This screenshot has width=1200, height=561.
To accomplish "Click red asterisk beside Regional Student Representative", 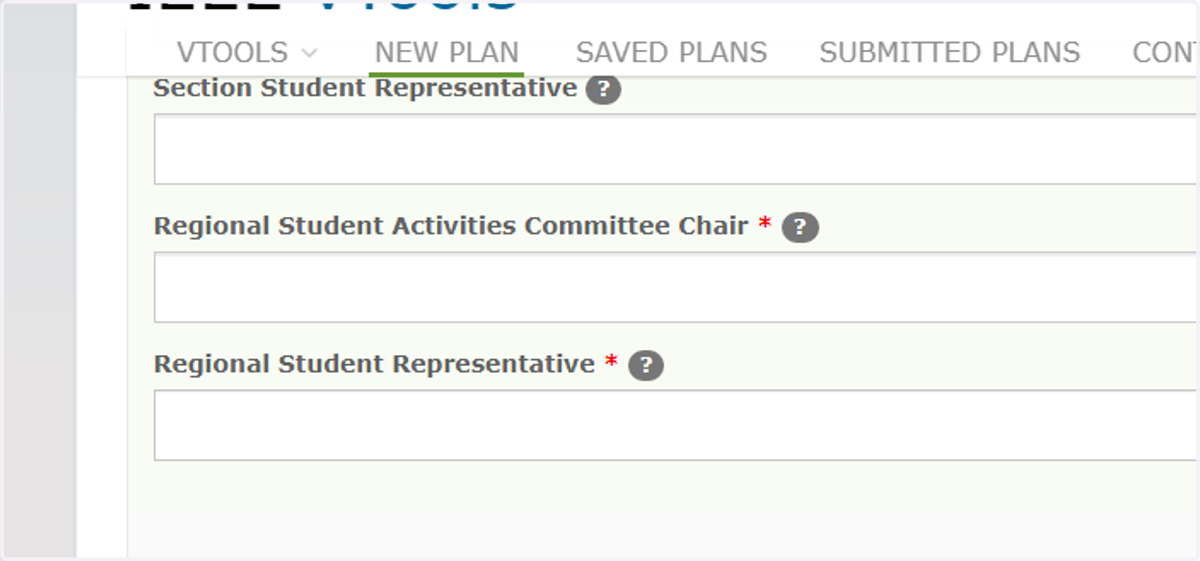I will point(611,361).
